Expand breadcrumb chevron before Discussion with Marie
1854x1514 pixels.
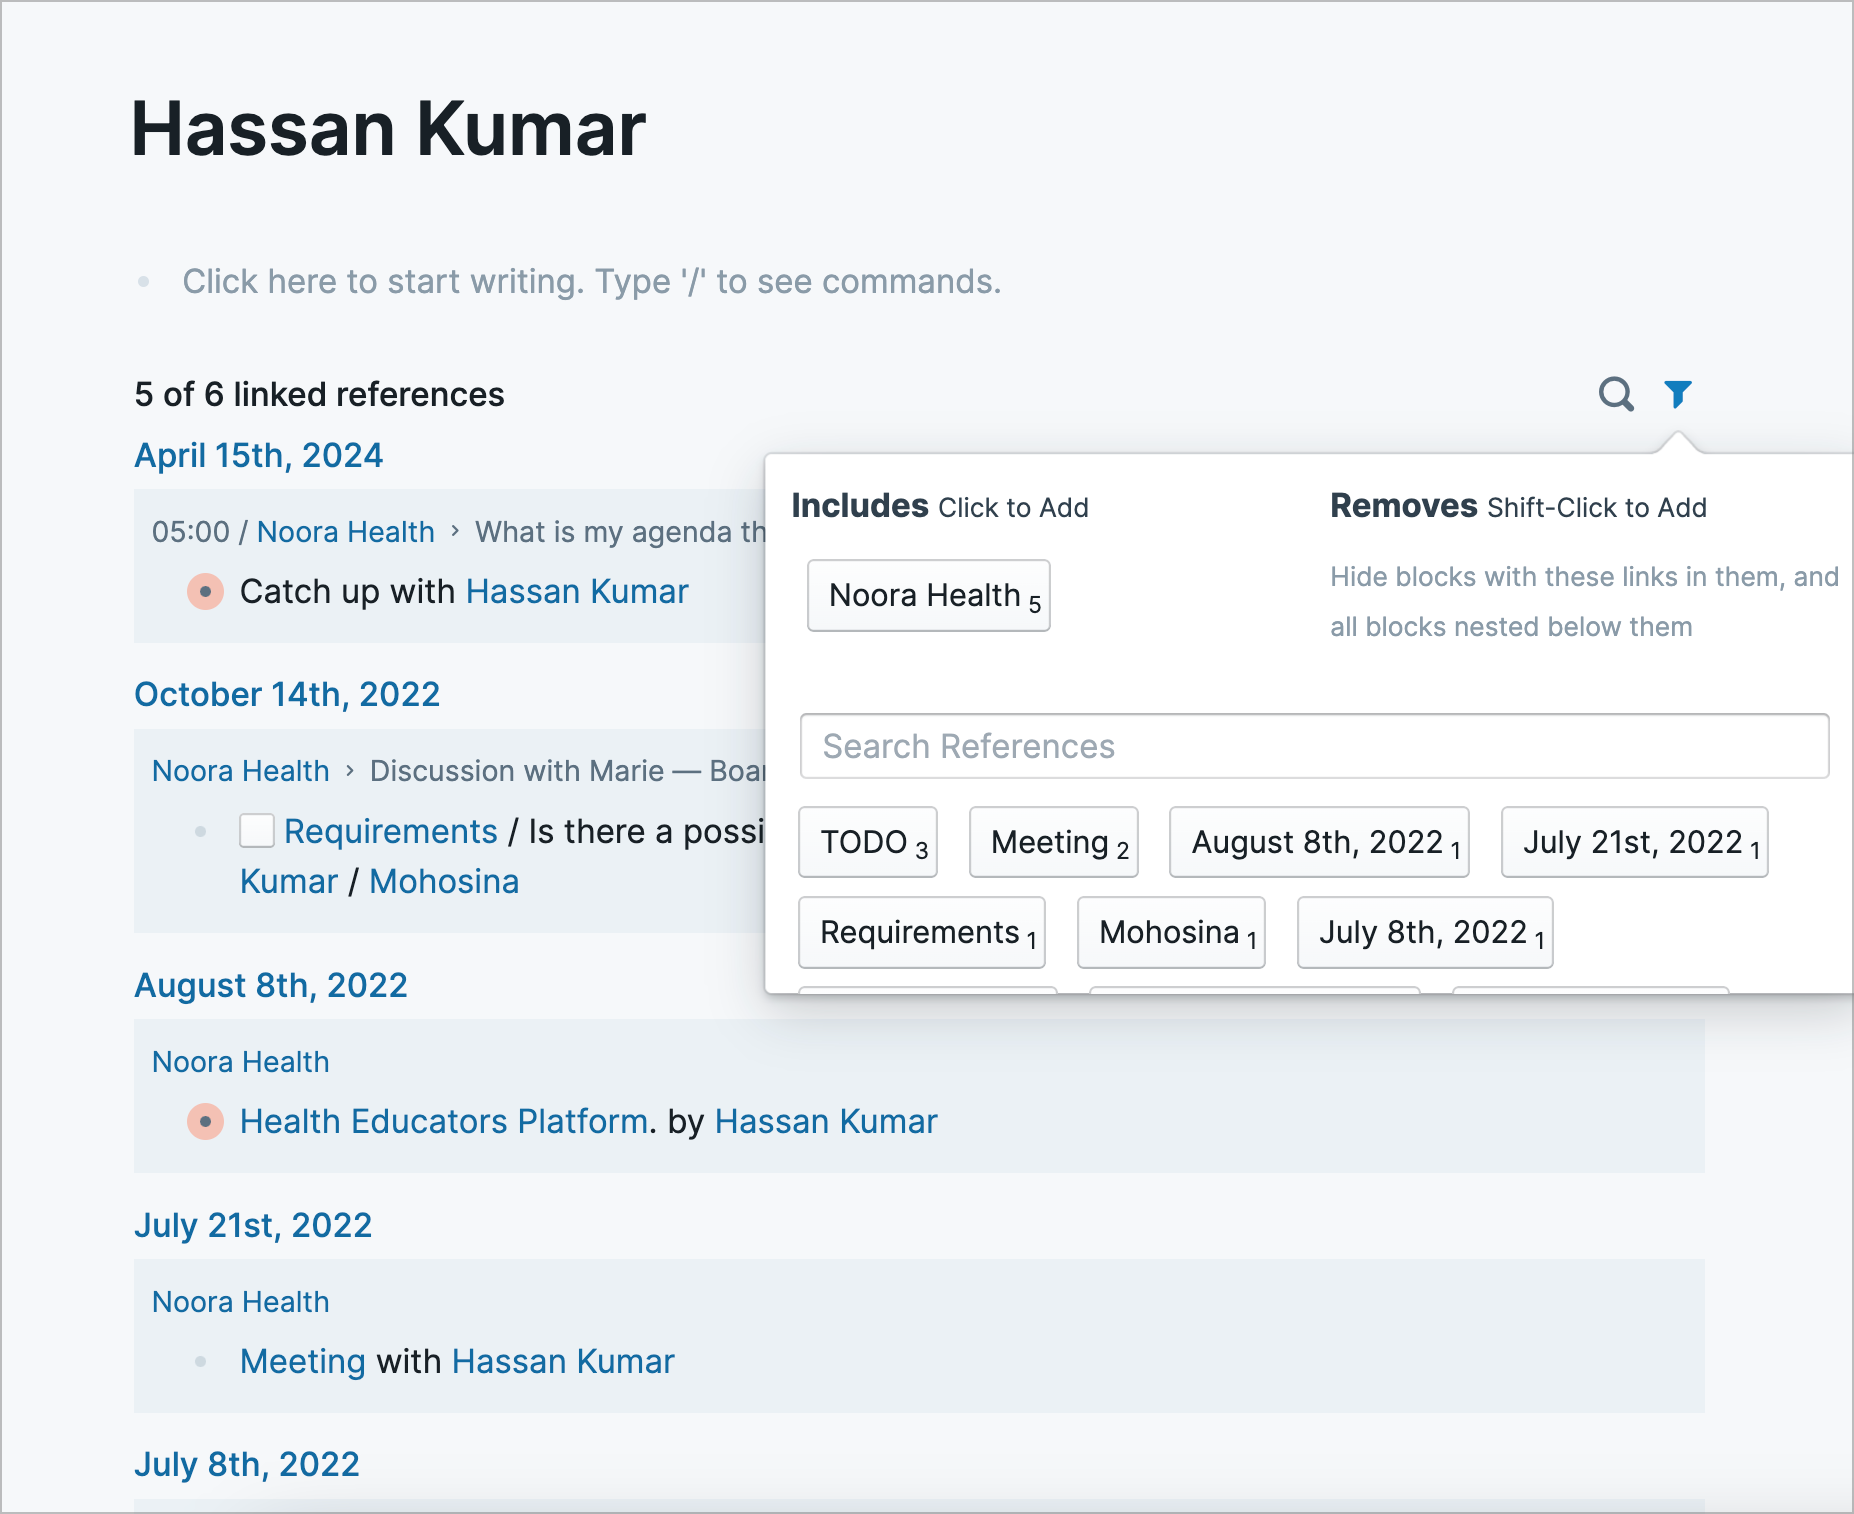click(350, 771)
